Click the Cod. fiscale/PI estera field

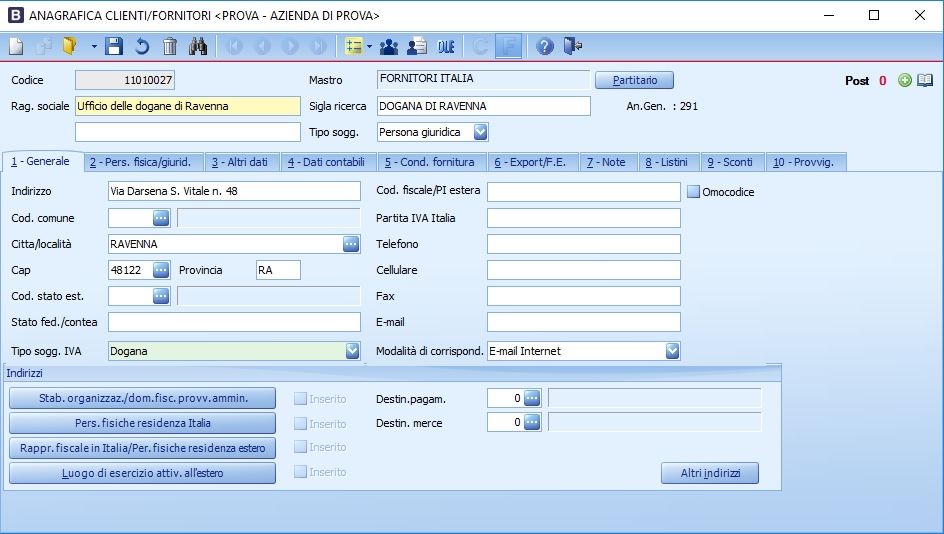coord(584,191)
